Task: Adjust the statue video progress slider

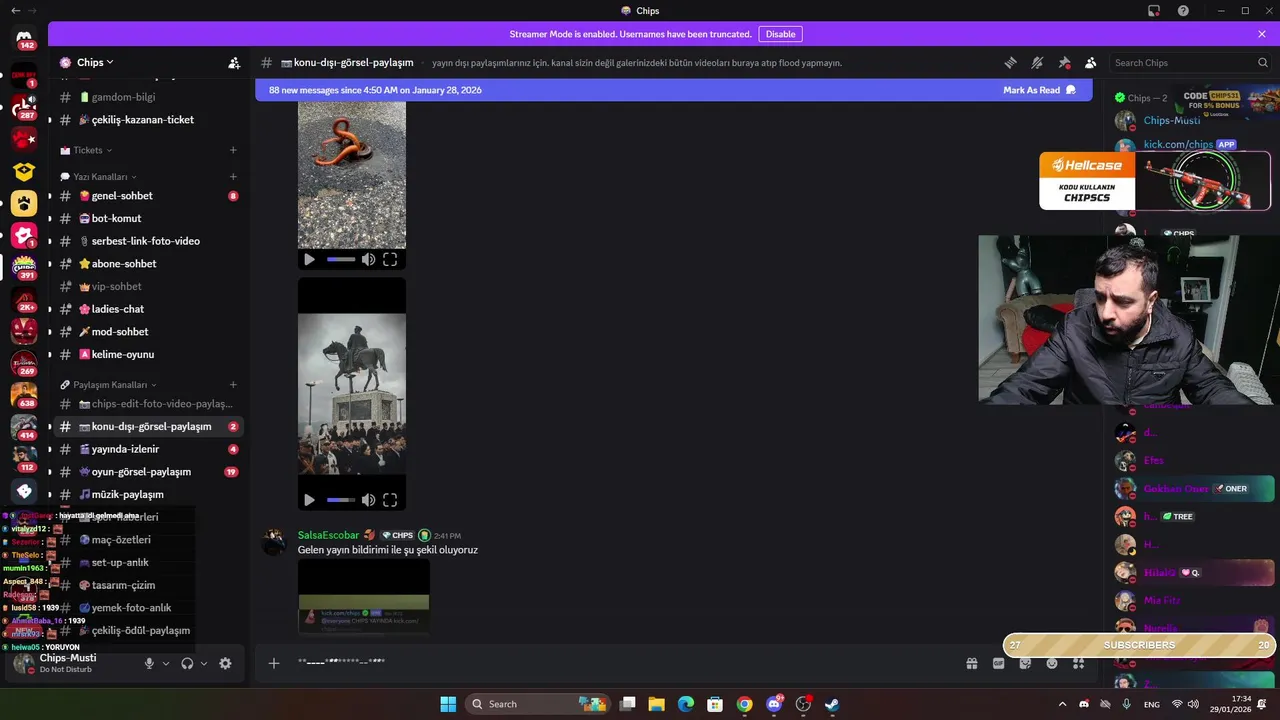Action: coord(341,500)
